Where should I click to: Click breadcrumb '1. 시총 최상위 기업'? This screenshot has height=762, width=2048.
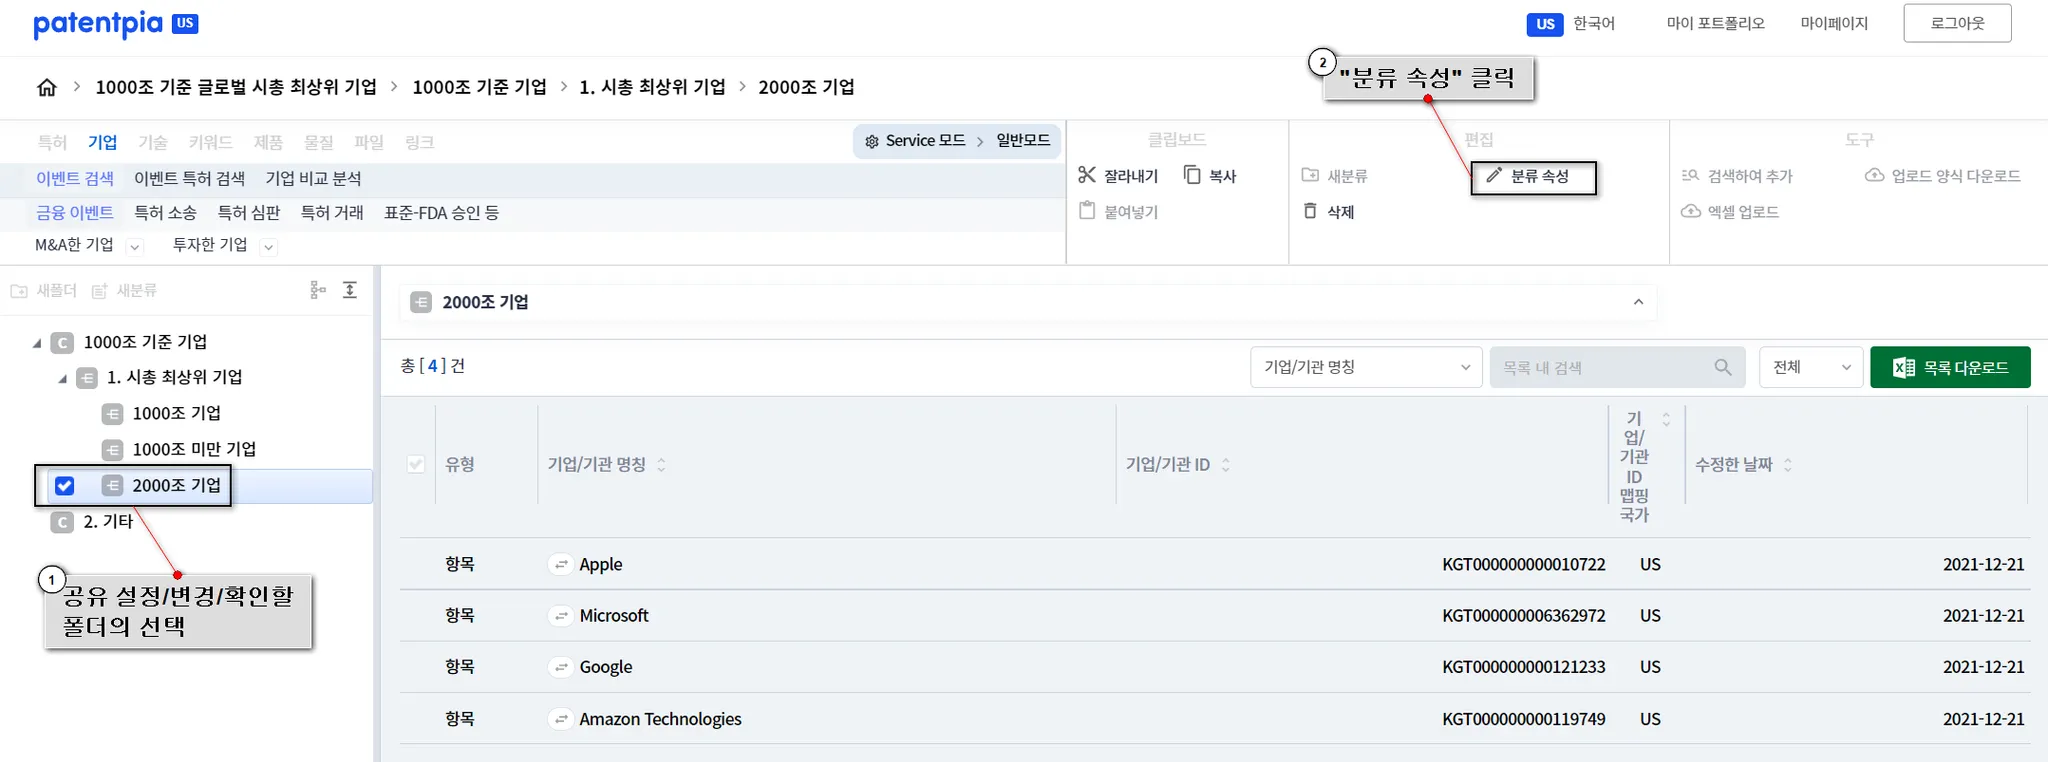[x=652, y=87]
